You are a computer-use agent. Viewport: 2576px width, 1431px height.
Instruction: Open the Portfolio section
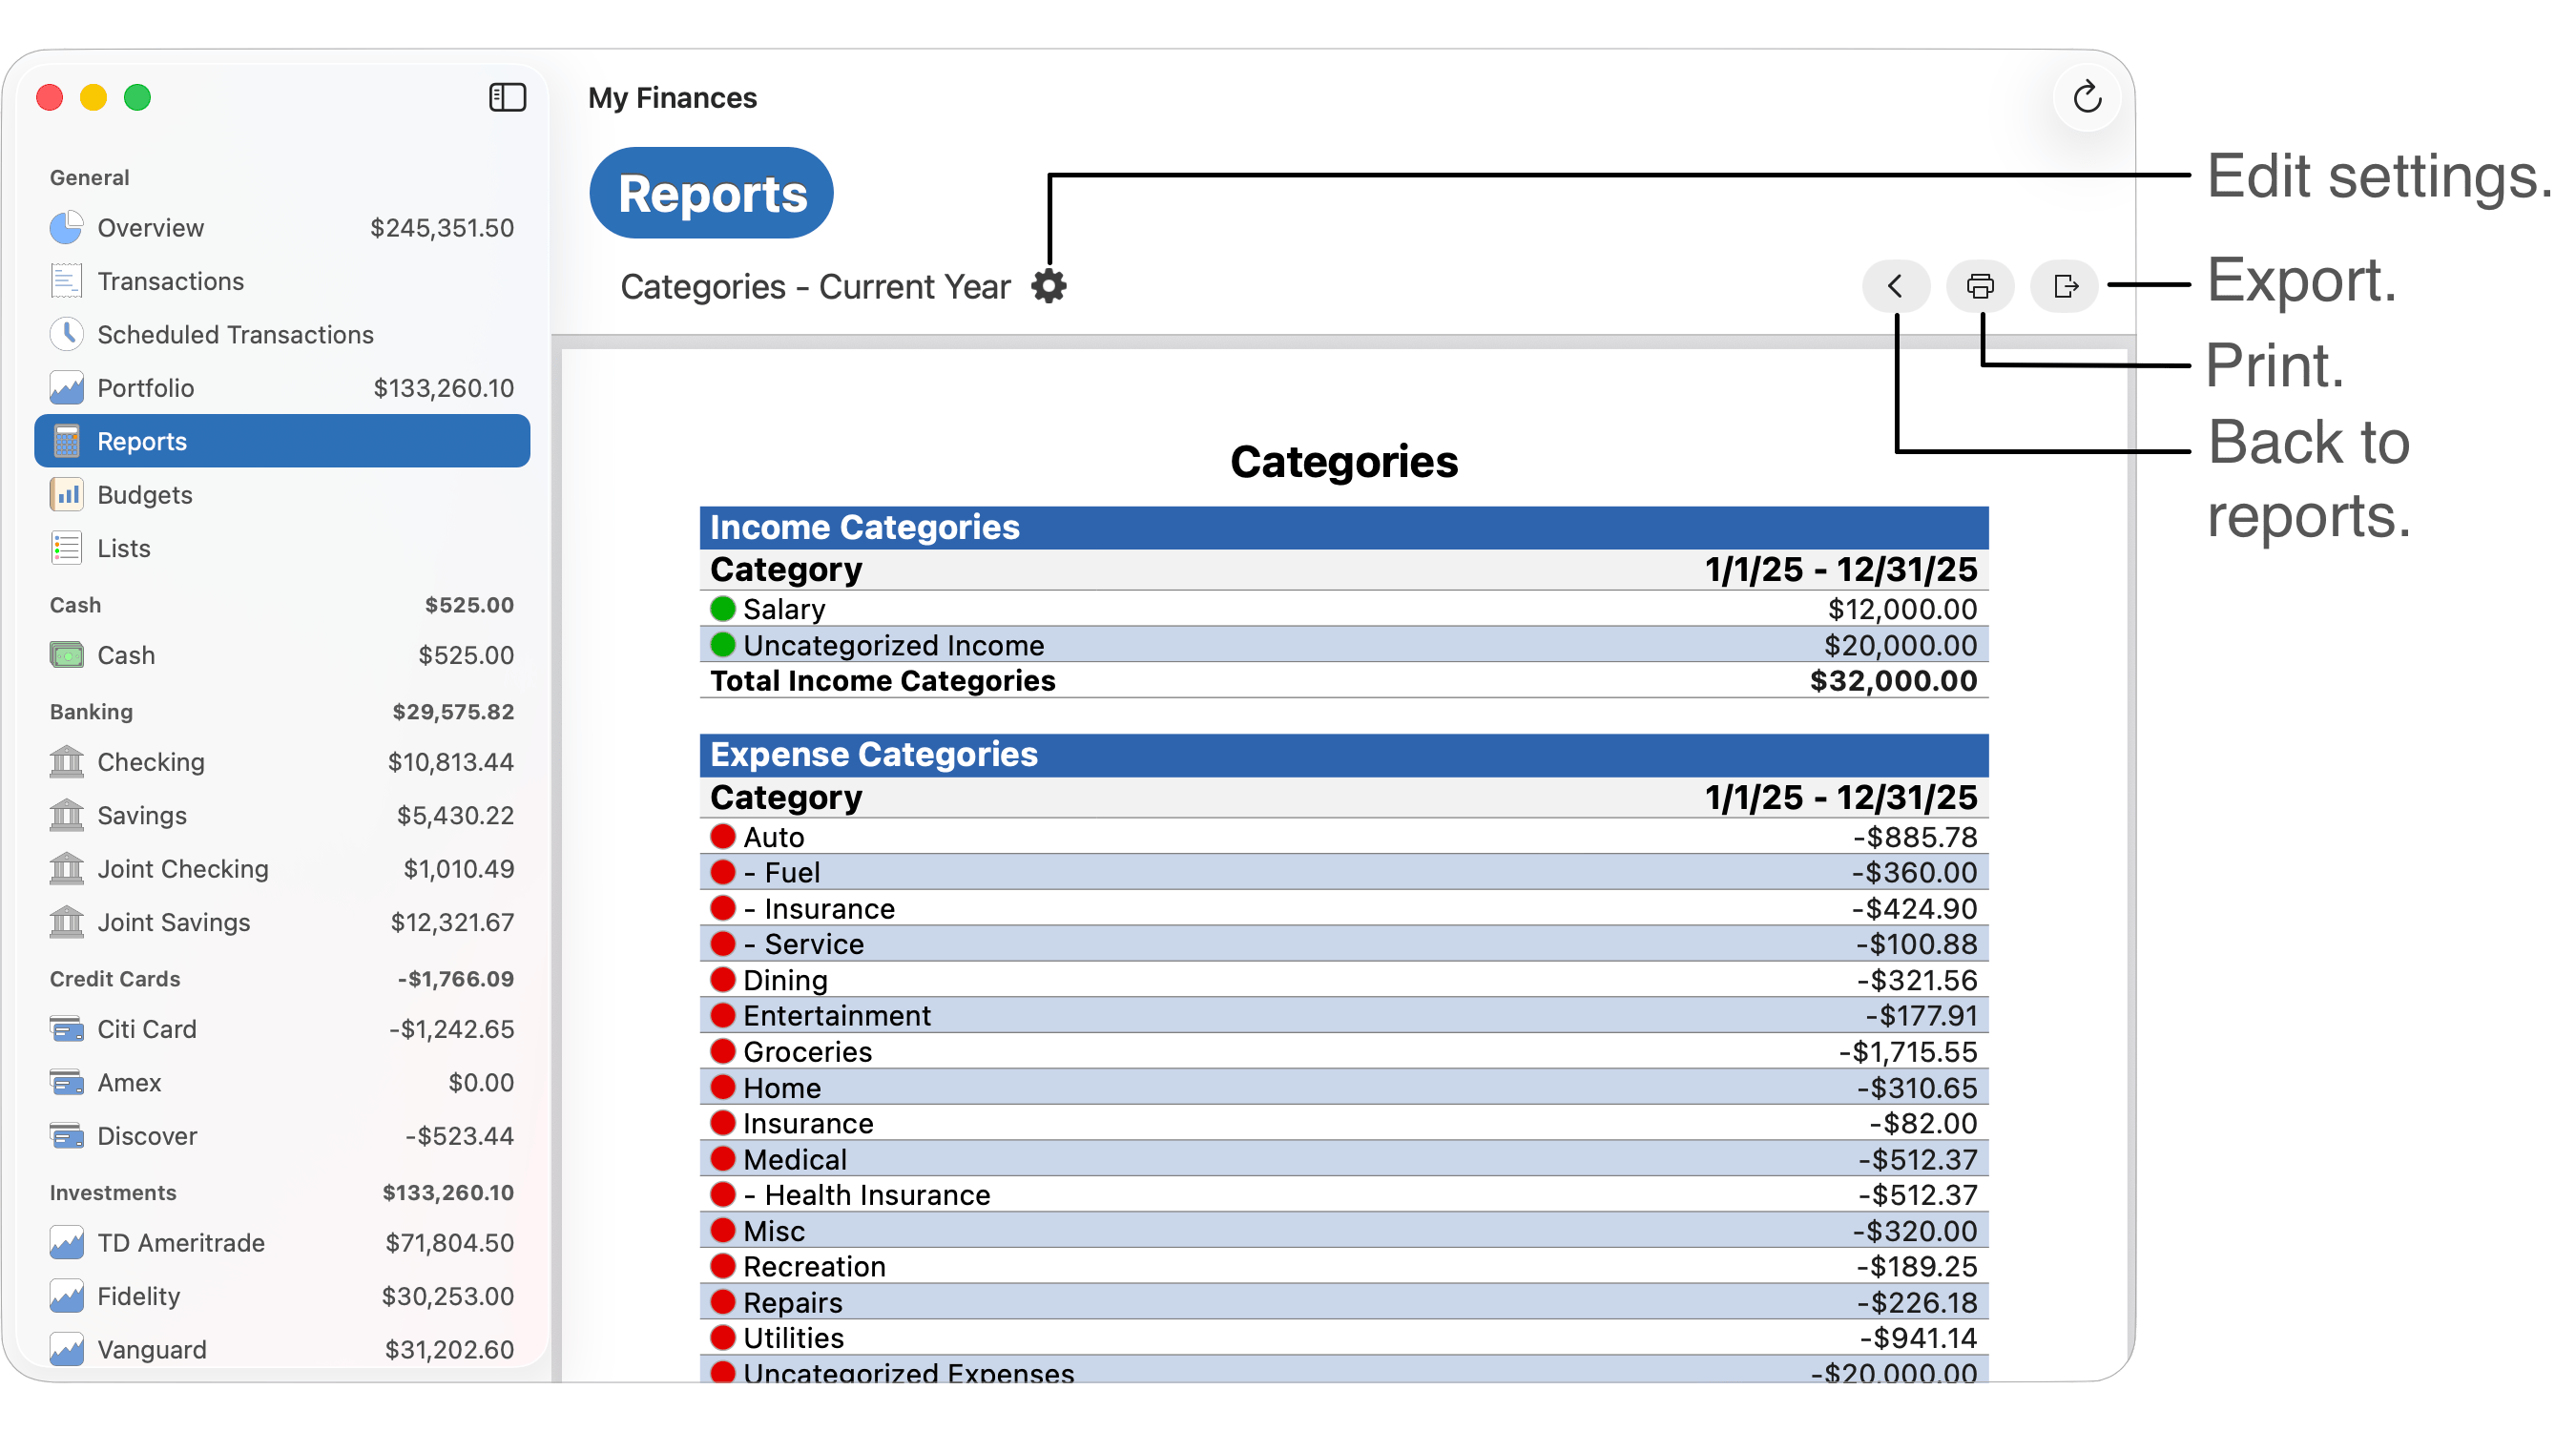pos(146,388)
